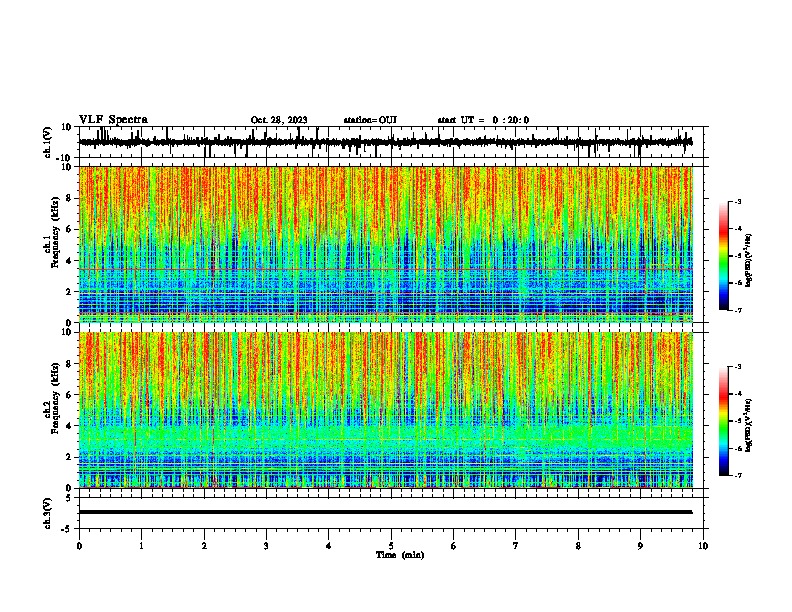Click the "6" kHz tick on ch.1 spectrogram
Viewport: 792px width, 612px height.
pos(69,229)
